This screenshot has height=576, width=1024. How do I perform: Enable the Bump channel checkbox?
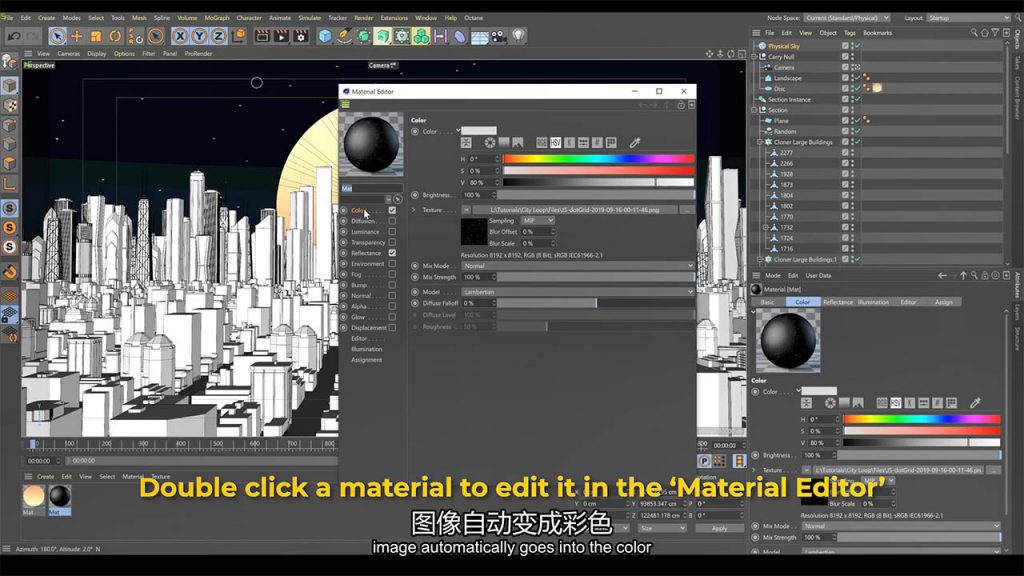392,285
